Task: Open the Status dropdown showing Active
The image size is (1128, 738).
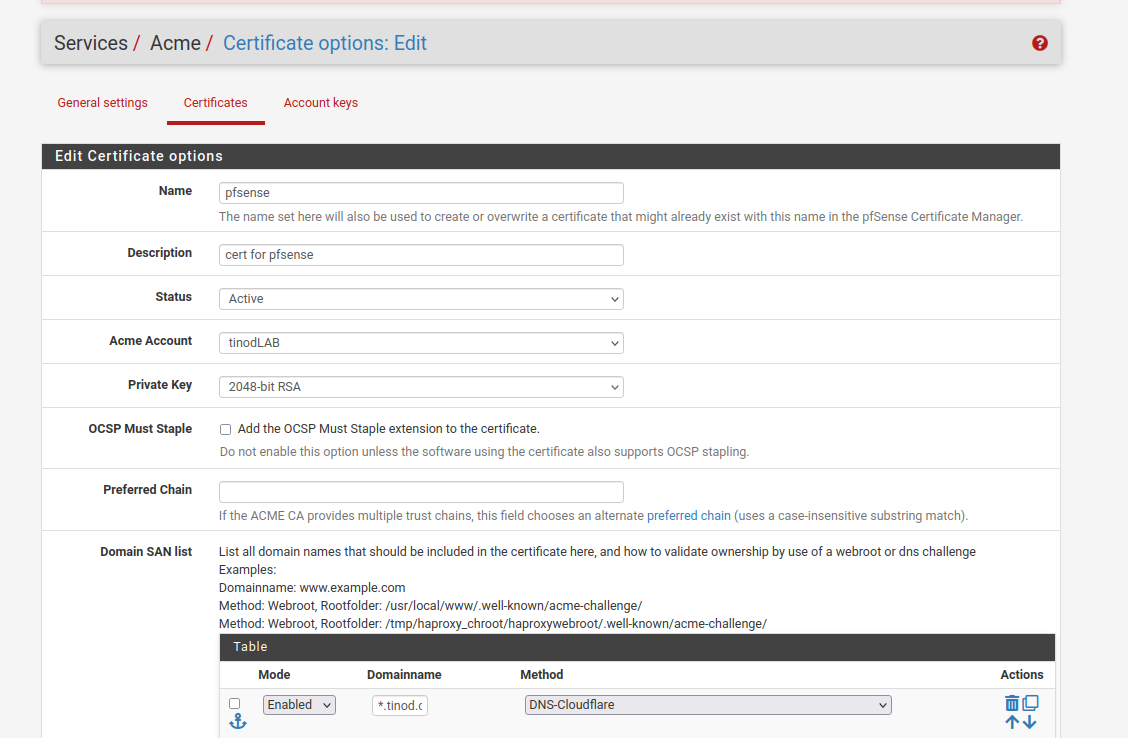Action: point(420,299)
